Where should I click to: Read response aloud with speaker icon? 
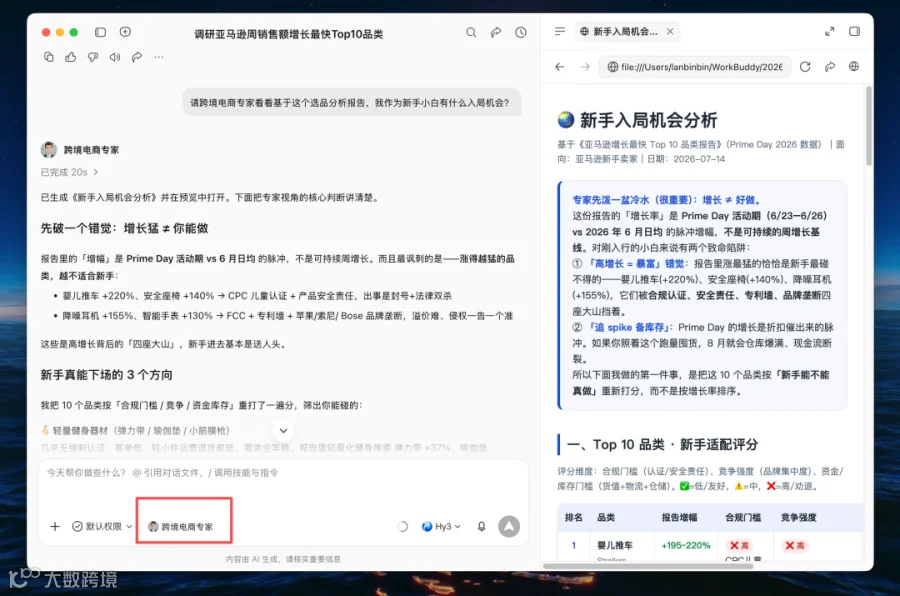(115, 57)
